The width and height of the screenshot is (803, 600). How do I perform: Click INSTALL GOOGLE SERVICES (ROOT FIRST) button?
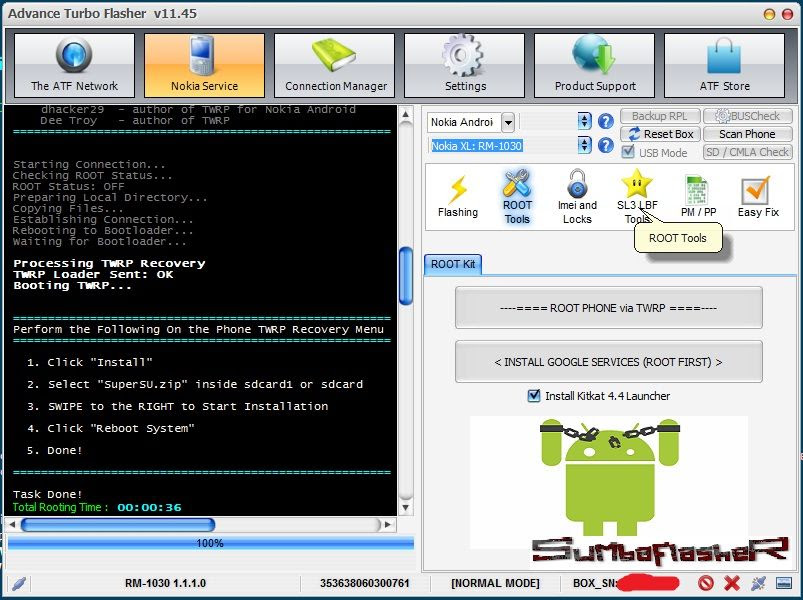[608, 362]
